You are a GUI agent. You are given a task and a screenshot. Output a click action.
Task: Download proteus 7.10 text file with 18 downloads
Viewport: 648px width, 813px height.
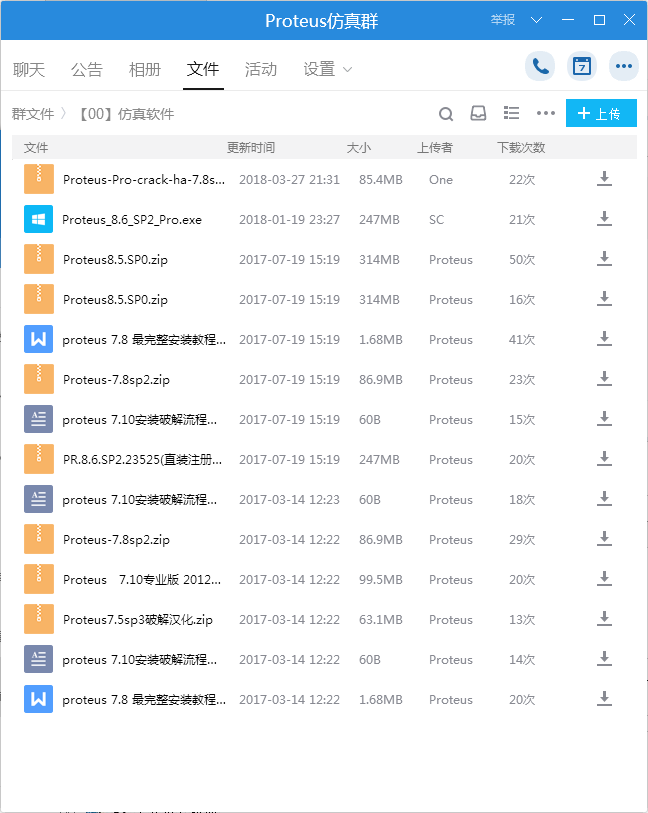(604, 499)
